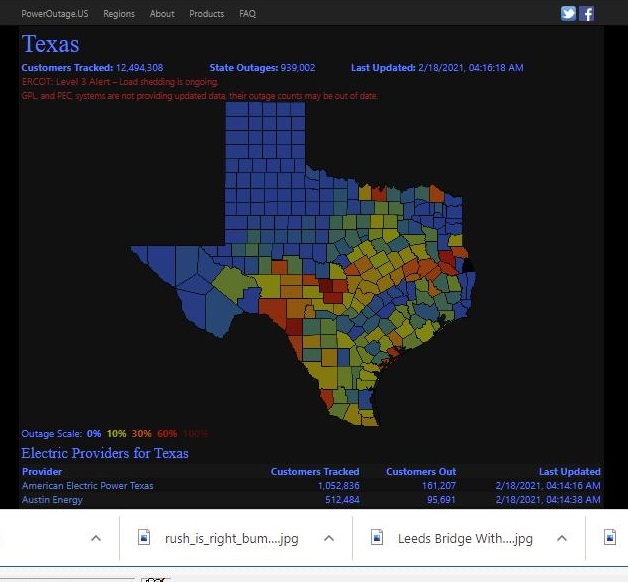Click the Last Updated column header
The width and height of the screenshot is (628, 582).
pos(570,471)
